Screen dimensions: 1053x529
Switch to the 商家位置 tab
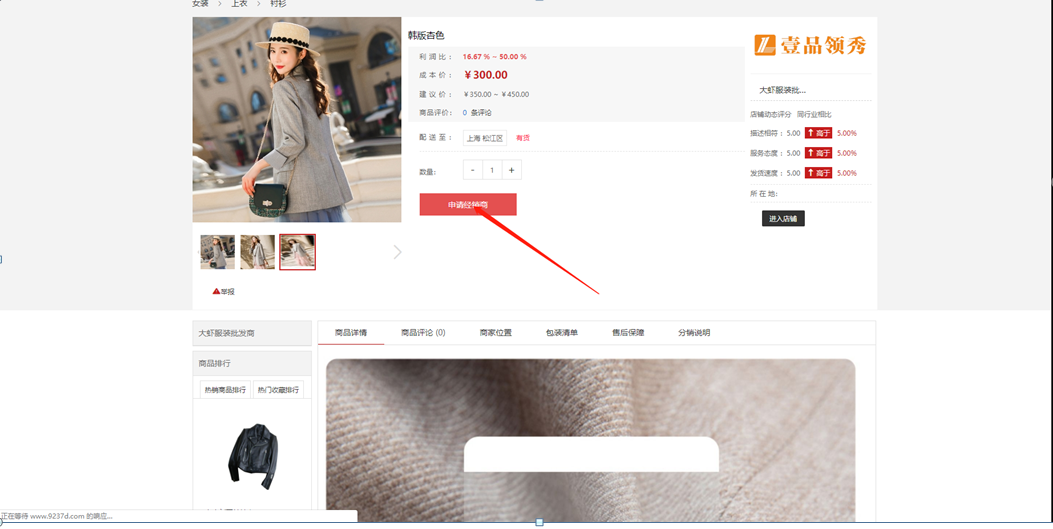pyautogui.click(x=496, y=333)
